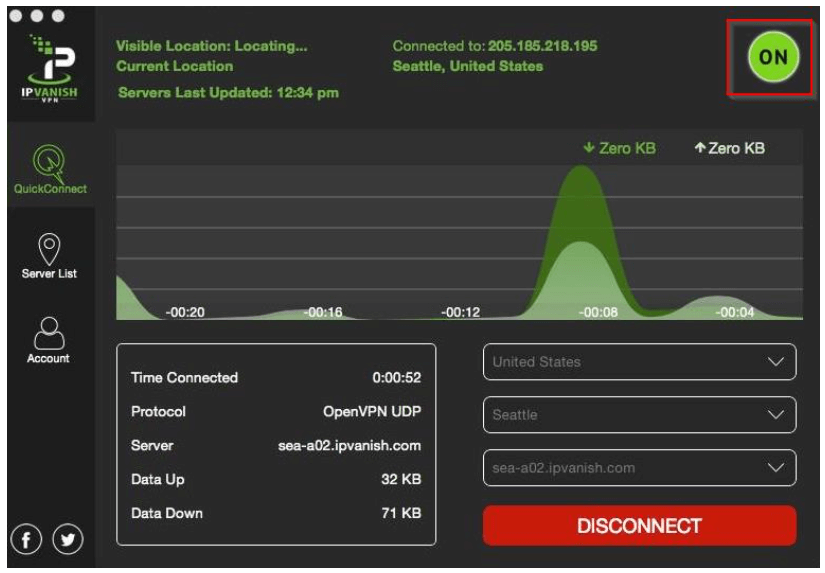Click the Seattle, United States location text
This screenshot has width=825, height=573.
pos(468,66)
